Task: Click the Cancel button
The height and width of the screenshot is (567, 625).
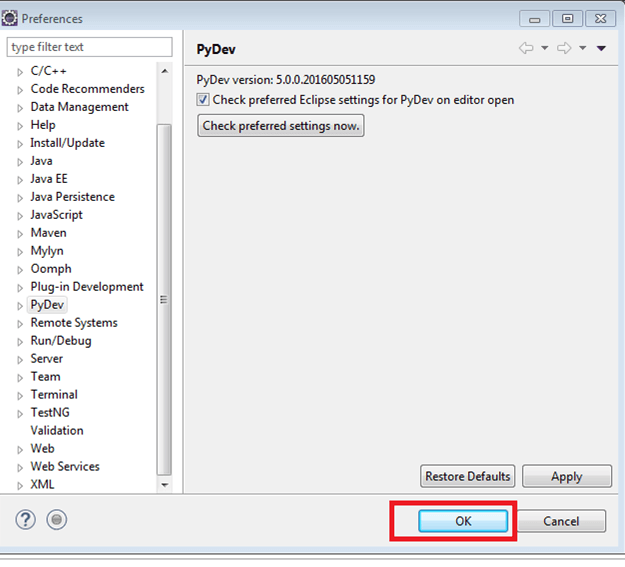Action: 561,521
